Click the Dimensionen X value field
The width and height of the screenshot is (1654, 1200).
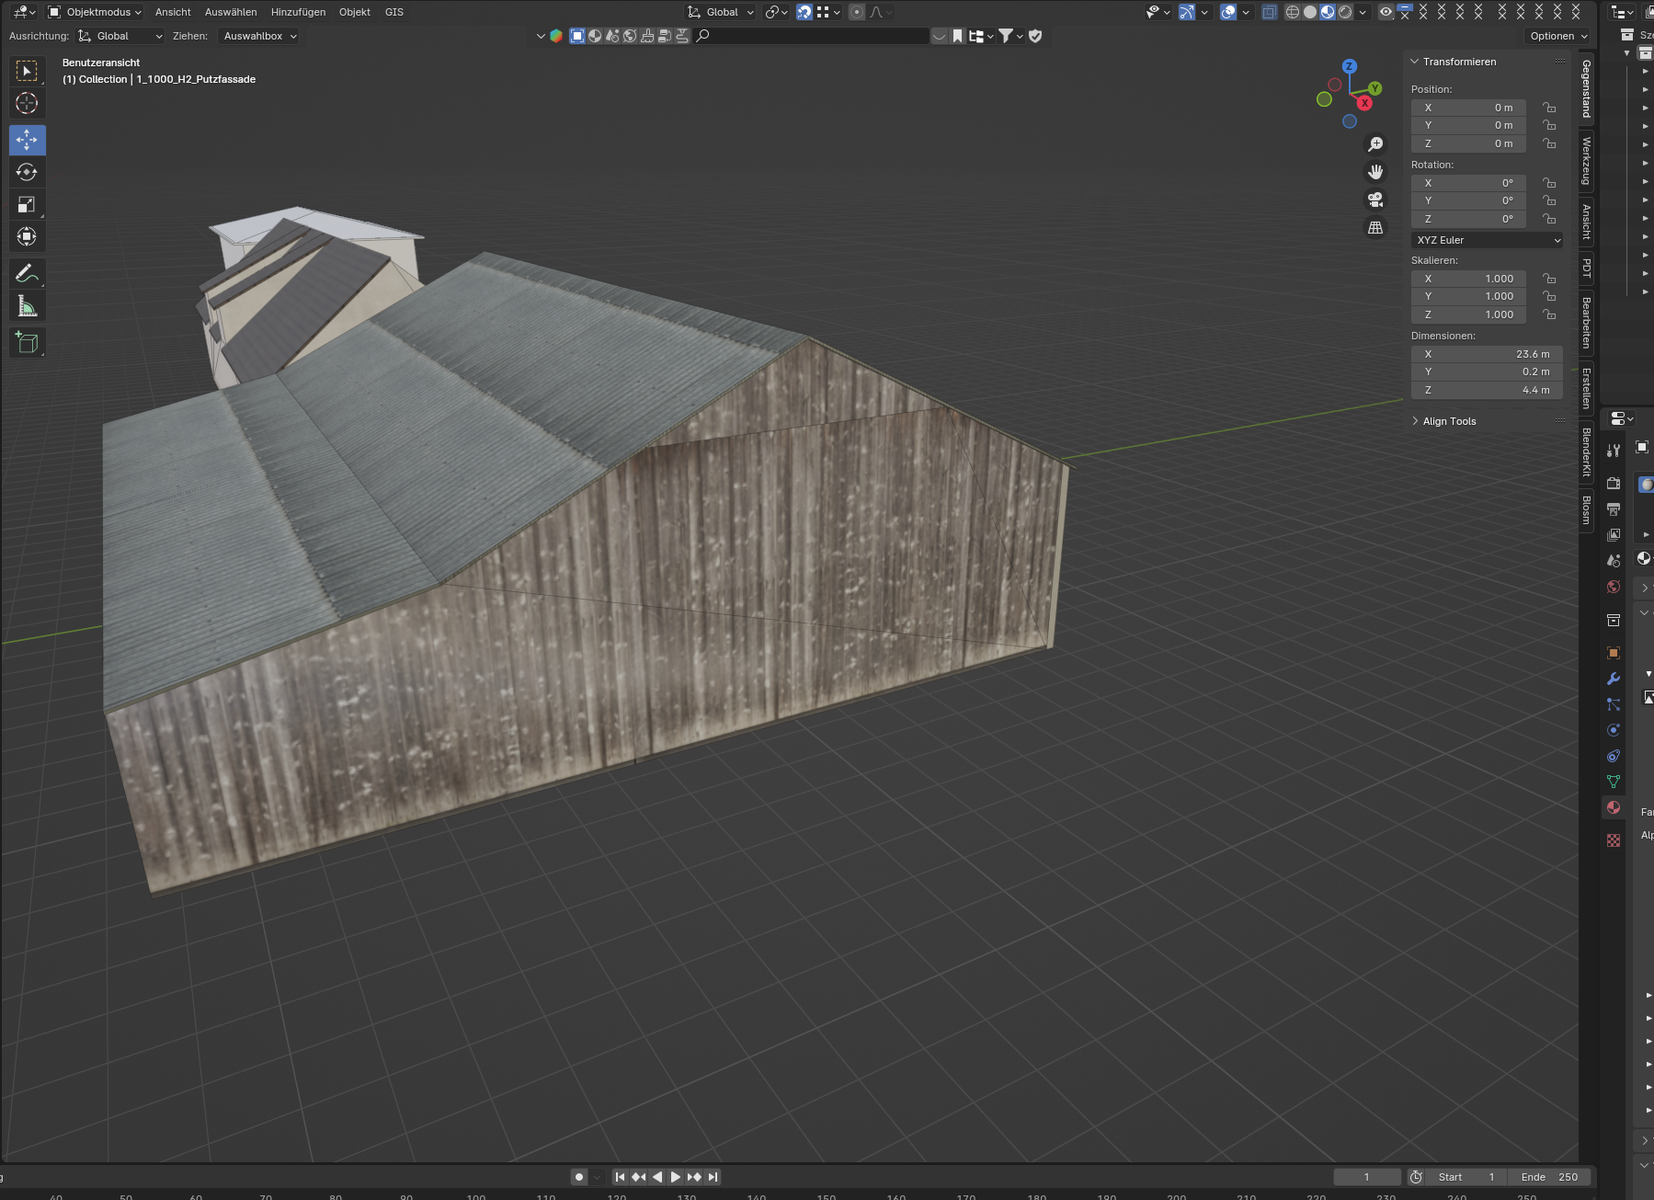(x=1487, y=354)
